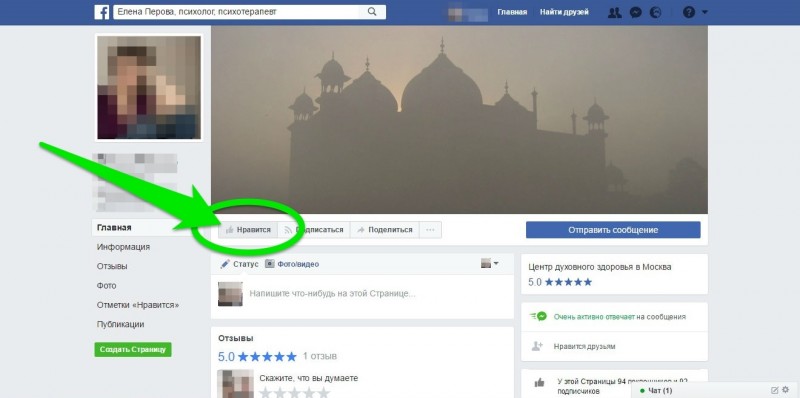Click the 5.0 rating in Отзывы section
The image size is (800, 398).
[x=257, y=356]
